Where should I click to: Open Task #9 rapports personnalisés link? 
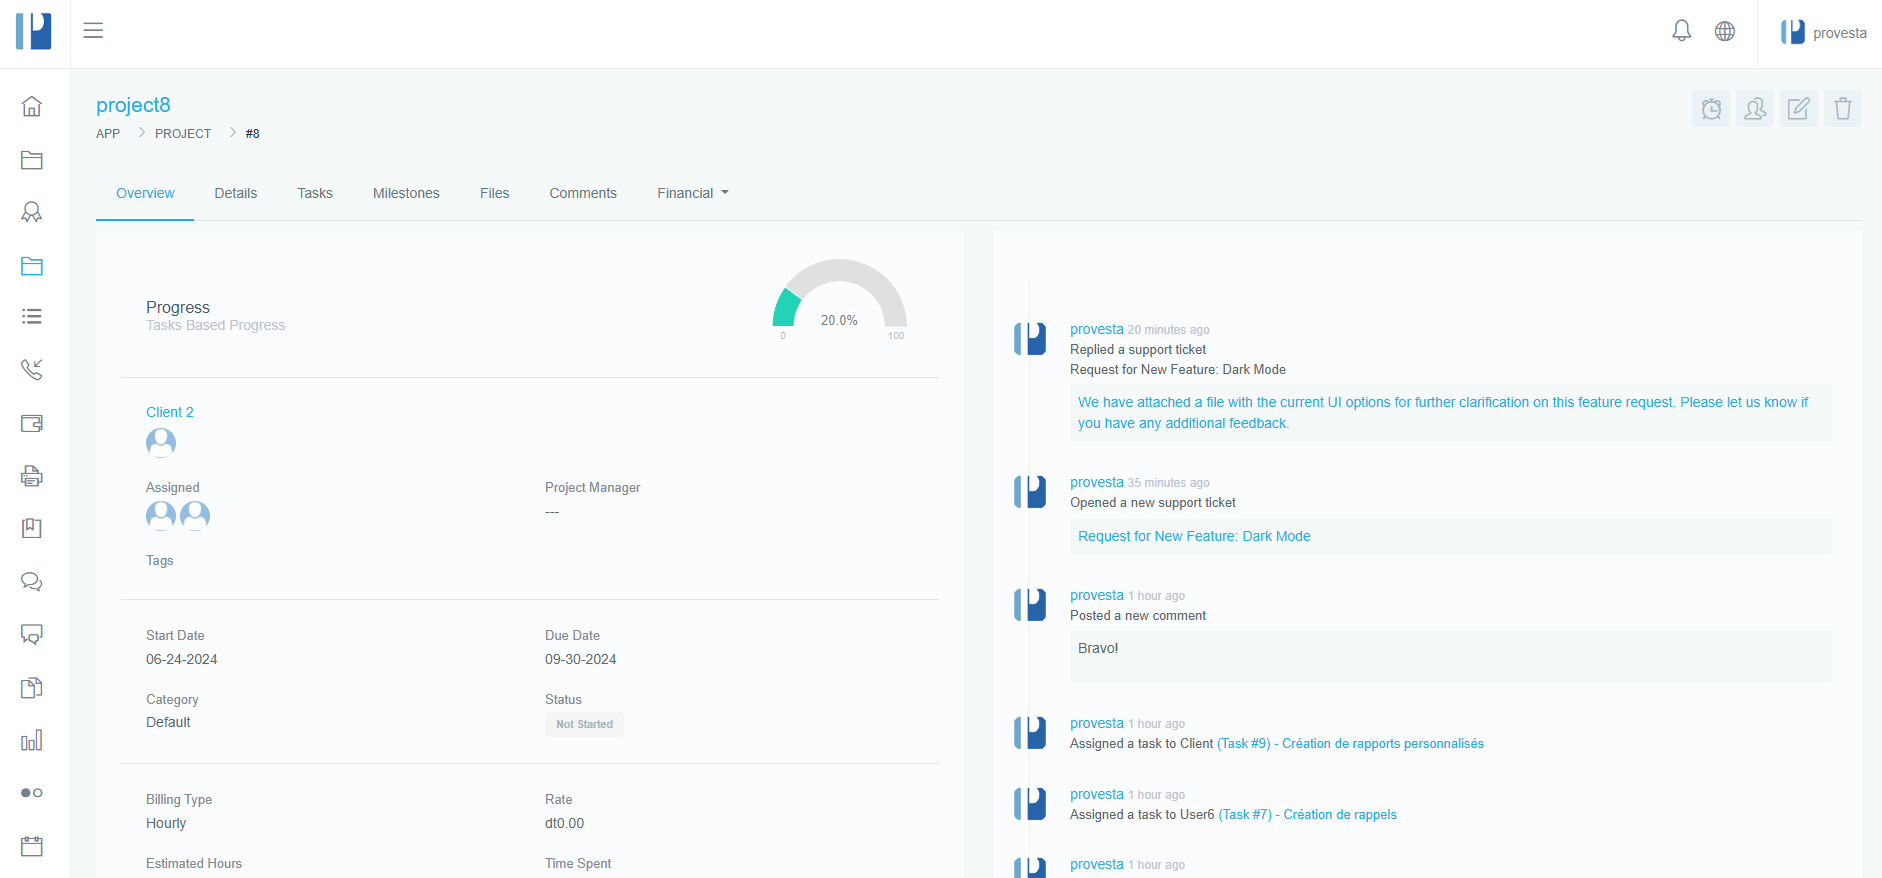pyautogui.click(x=1350, y=743)
